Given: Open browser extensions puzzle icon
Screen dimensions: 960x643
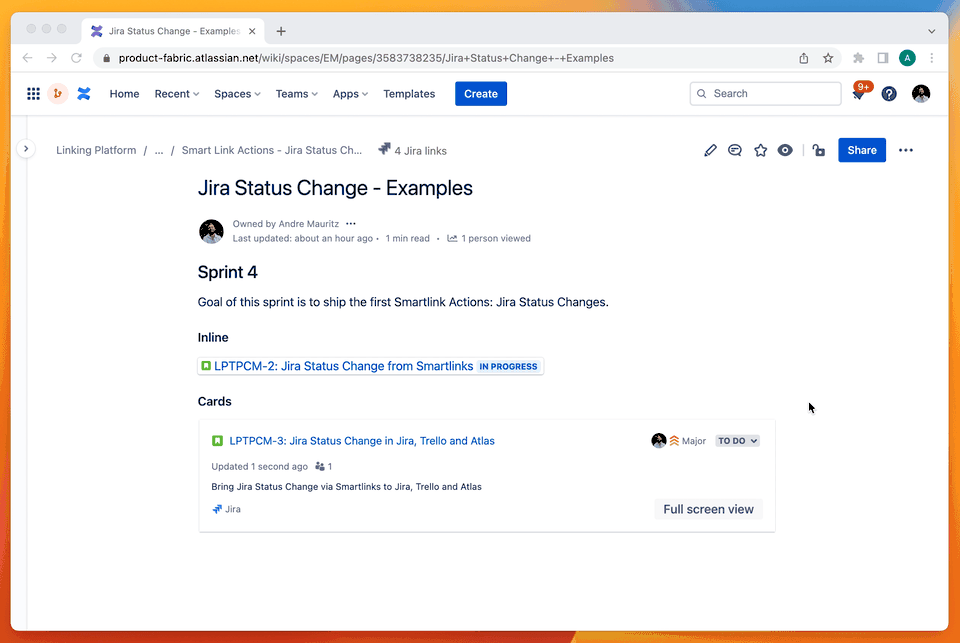Looking at the screenshot, I should [x=858, y=58].
